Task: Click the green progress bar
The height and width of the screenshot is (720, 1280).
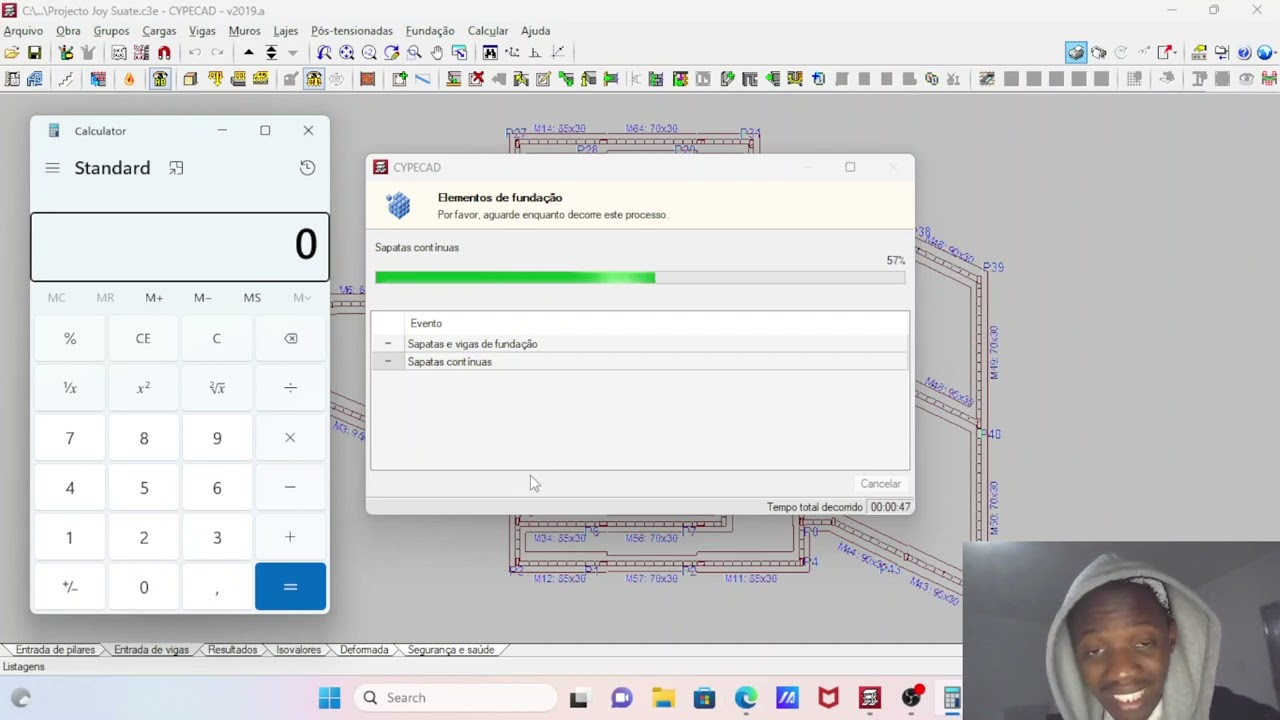Action: pyautogui.click(x=640, y=278)
